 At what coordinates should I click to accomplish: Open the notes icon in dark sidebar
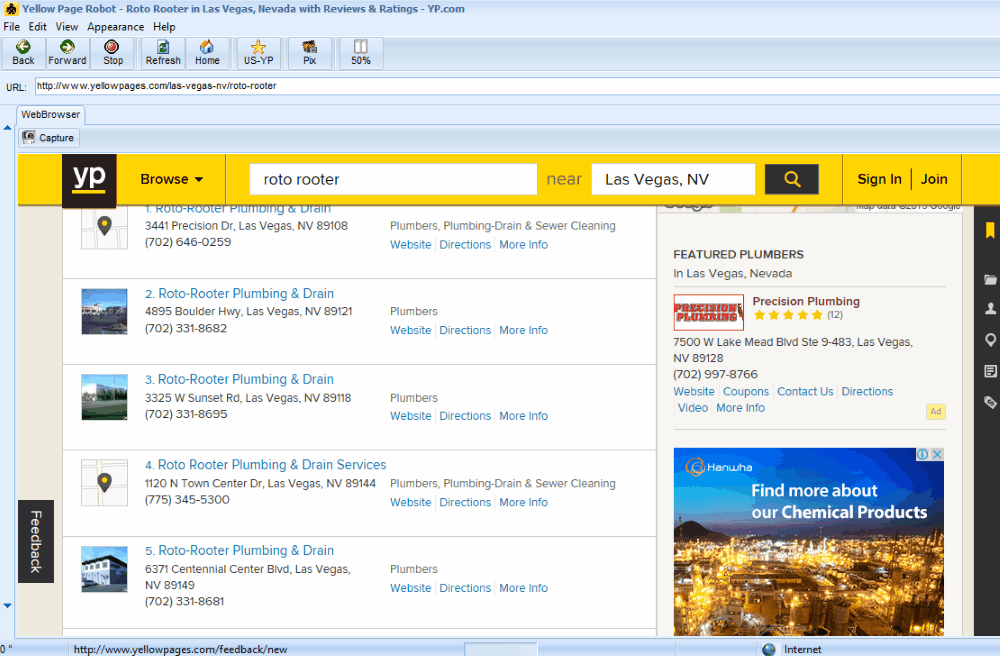click(990, 371)
